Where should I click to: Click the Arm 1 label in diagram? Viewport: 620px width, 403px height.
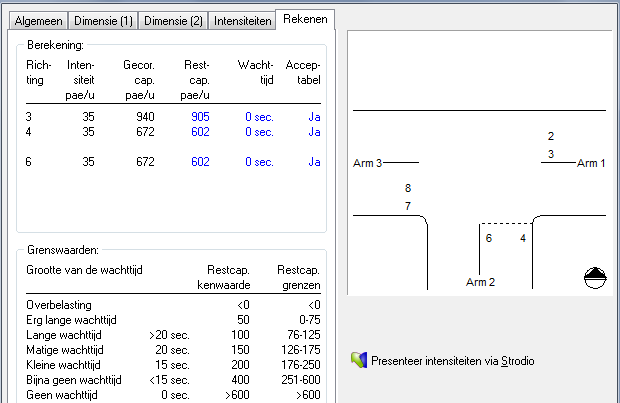591,163
